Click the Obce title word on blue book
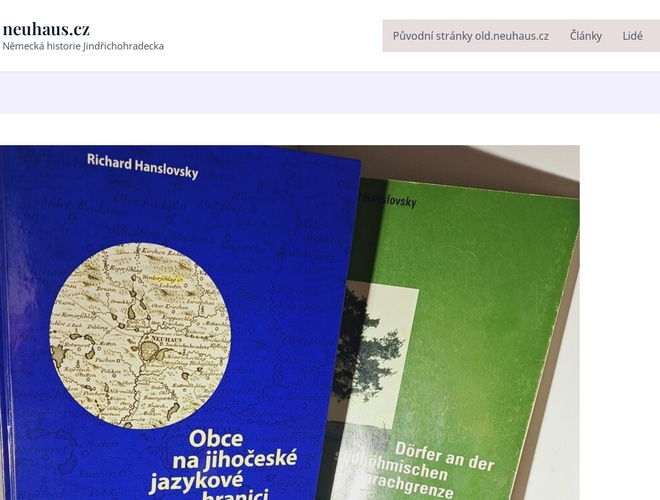660x500 pixels. [x=216, y=439]
